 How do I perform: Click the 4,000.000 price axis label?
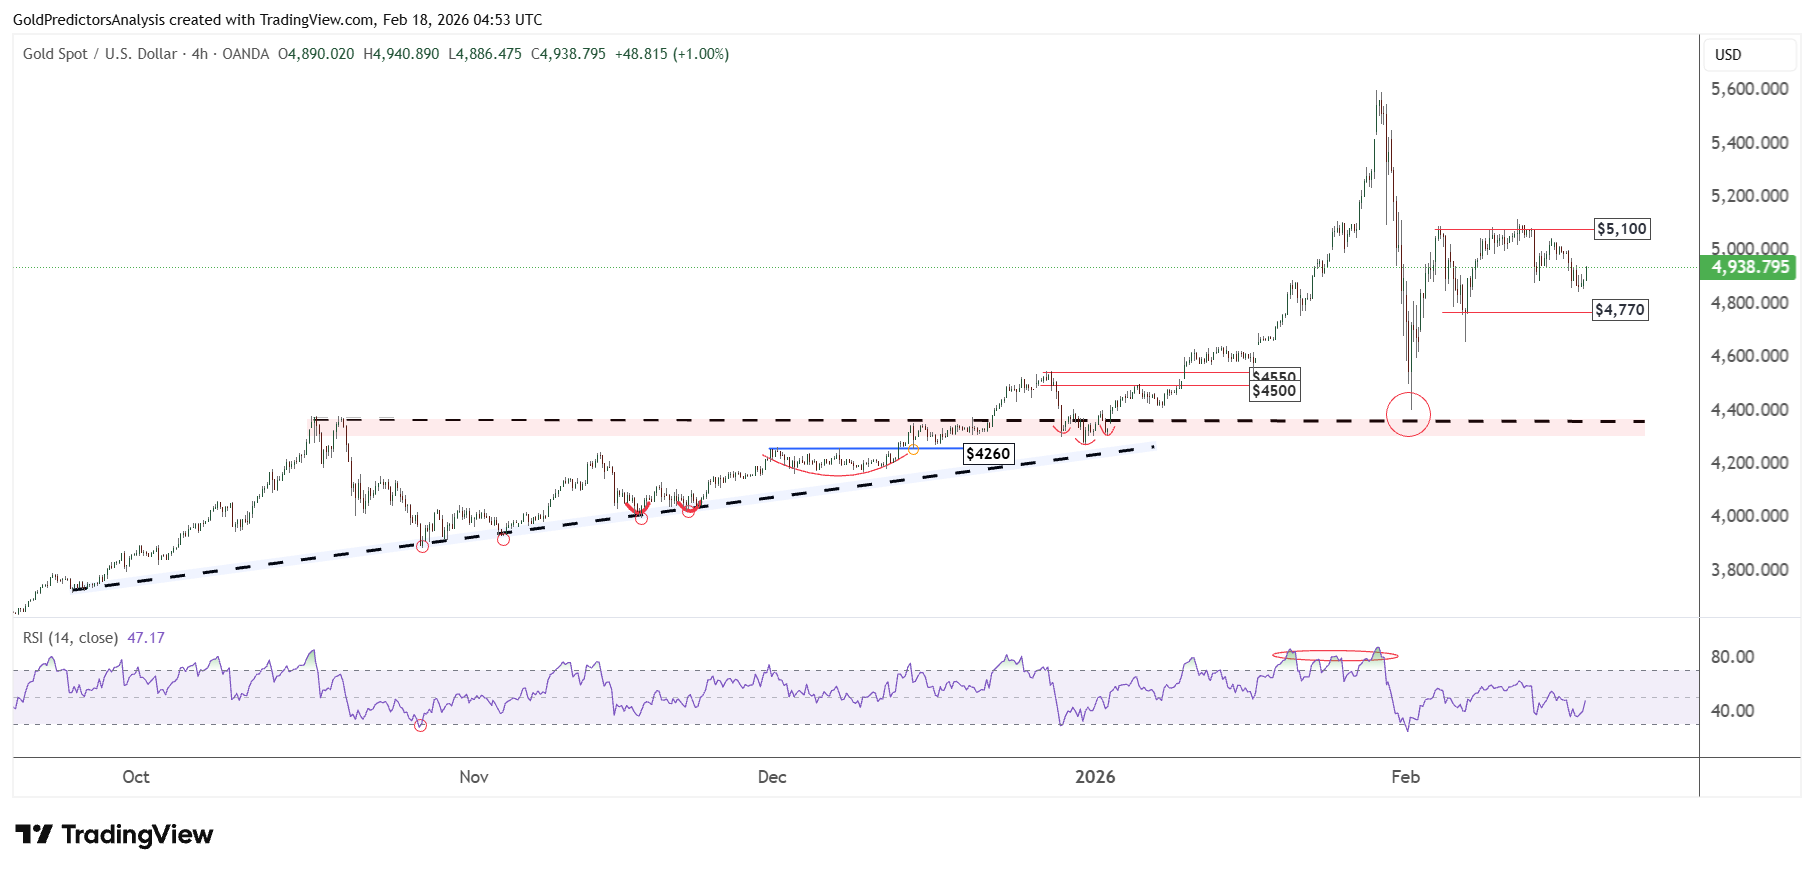pyautogui.click(x=1749, y=516)
